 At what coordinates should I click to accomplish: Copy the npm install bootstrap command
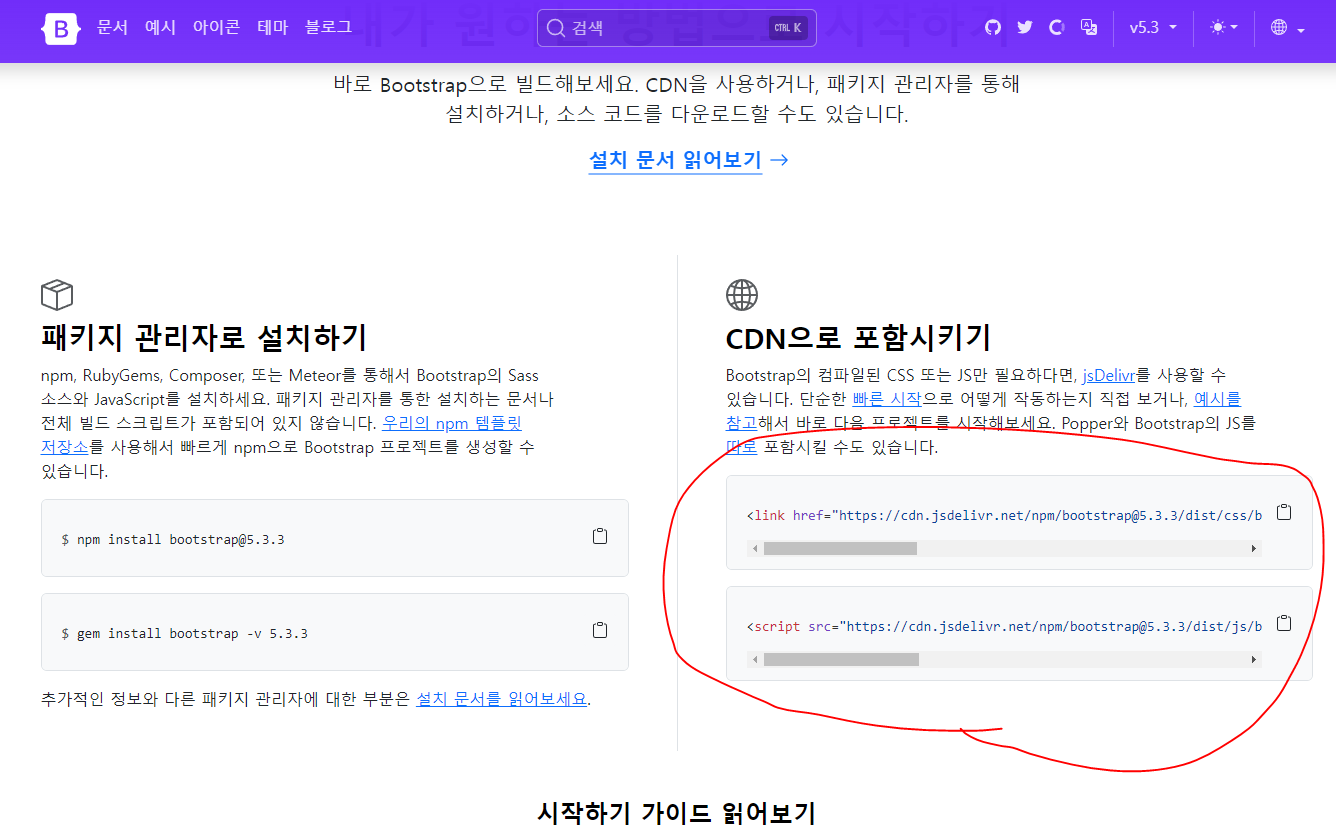(x=600, y=536)
